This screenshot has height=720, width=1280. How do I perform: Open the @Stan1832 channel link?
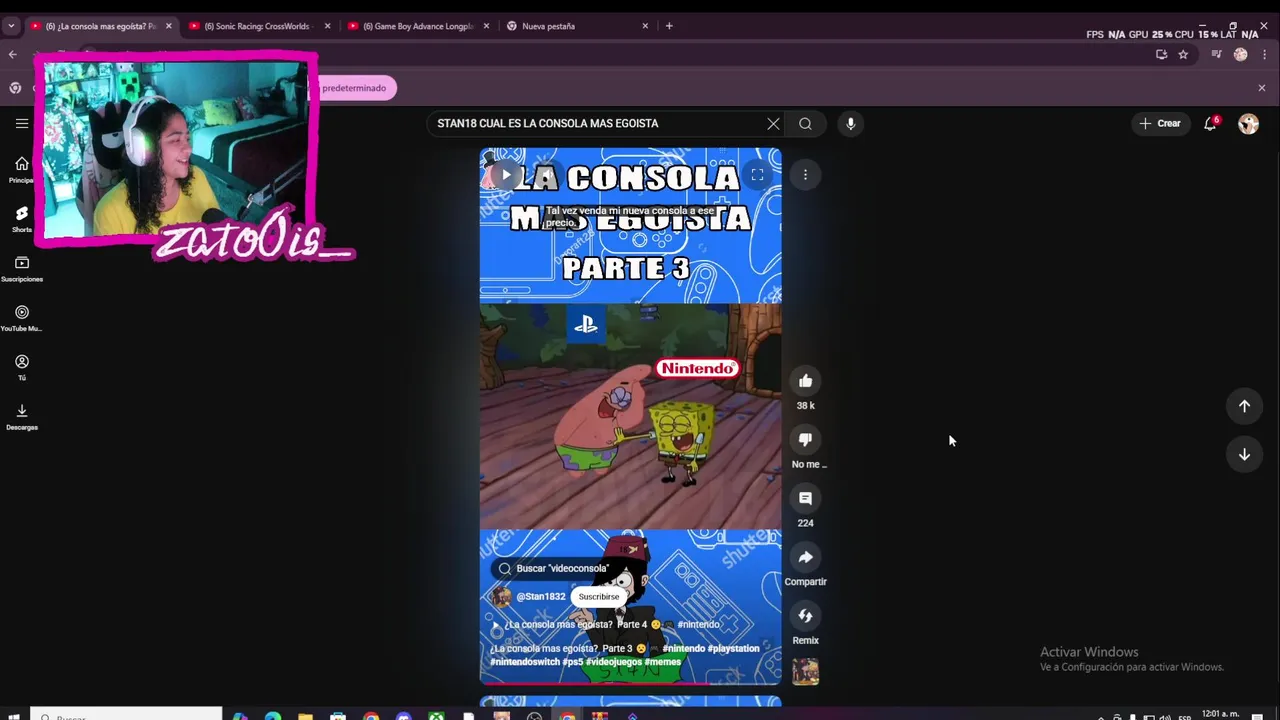pyautogui.click(x=541, y=597)
